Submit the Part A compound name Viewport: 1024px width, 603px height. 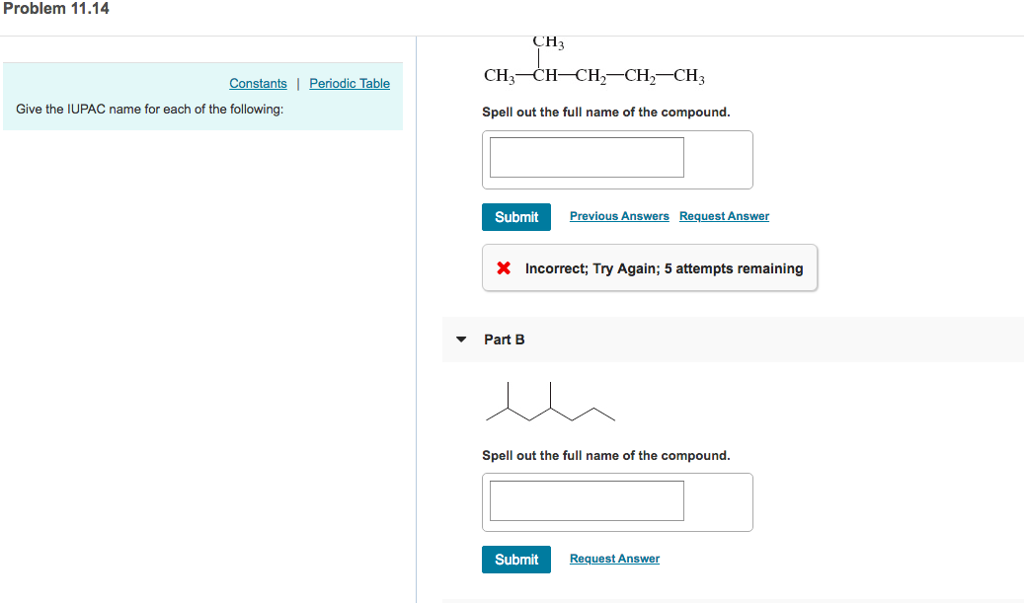[516, 216]
